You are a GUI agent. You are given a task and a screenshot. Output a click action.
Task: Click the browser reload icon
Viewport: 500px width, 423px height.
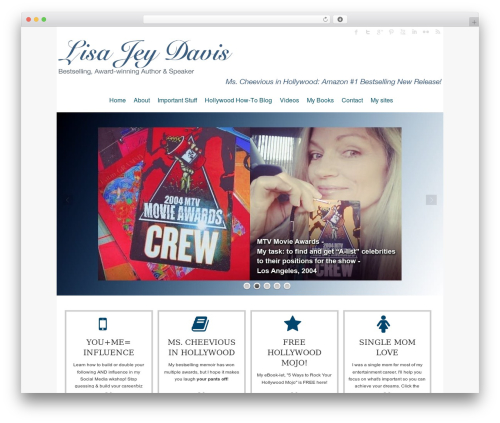[325, 19]
